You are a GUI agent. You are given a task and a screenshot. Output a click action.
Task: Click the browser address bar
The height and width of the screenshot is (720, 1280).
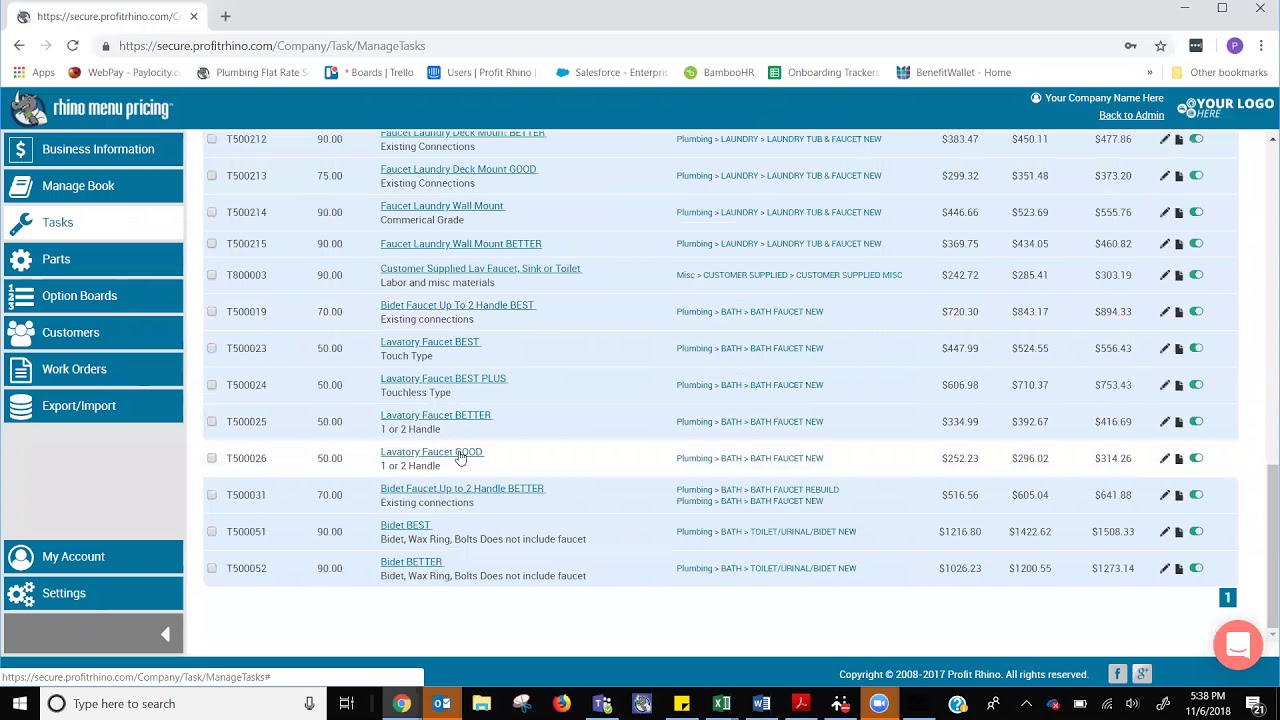pyautogui.click(x=600, y=46)
